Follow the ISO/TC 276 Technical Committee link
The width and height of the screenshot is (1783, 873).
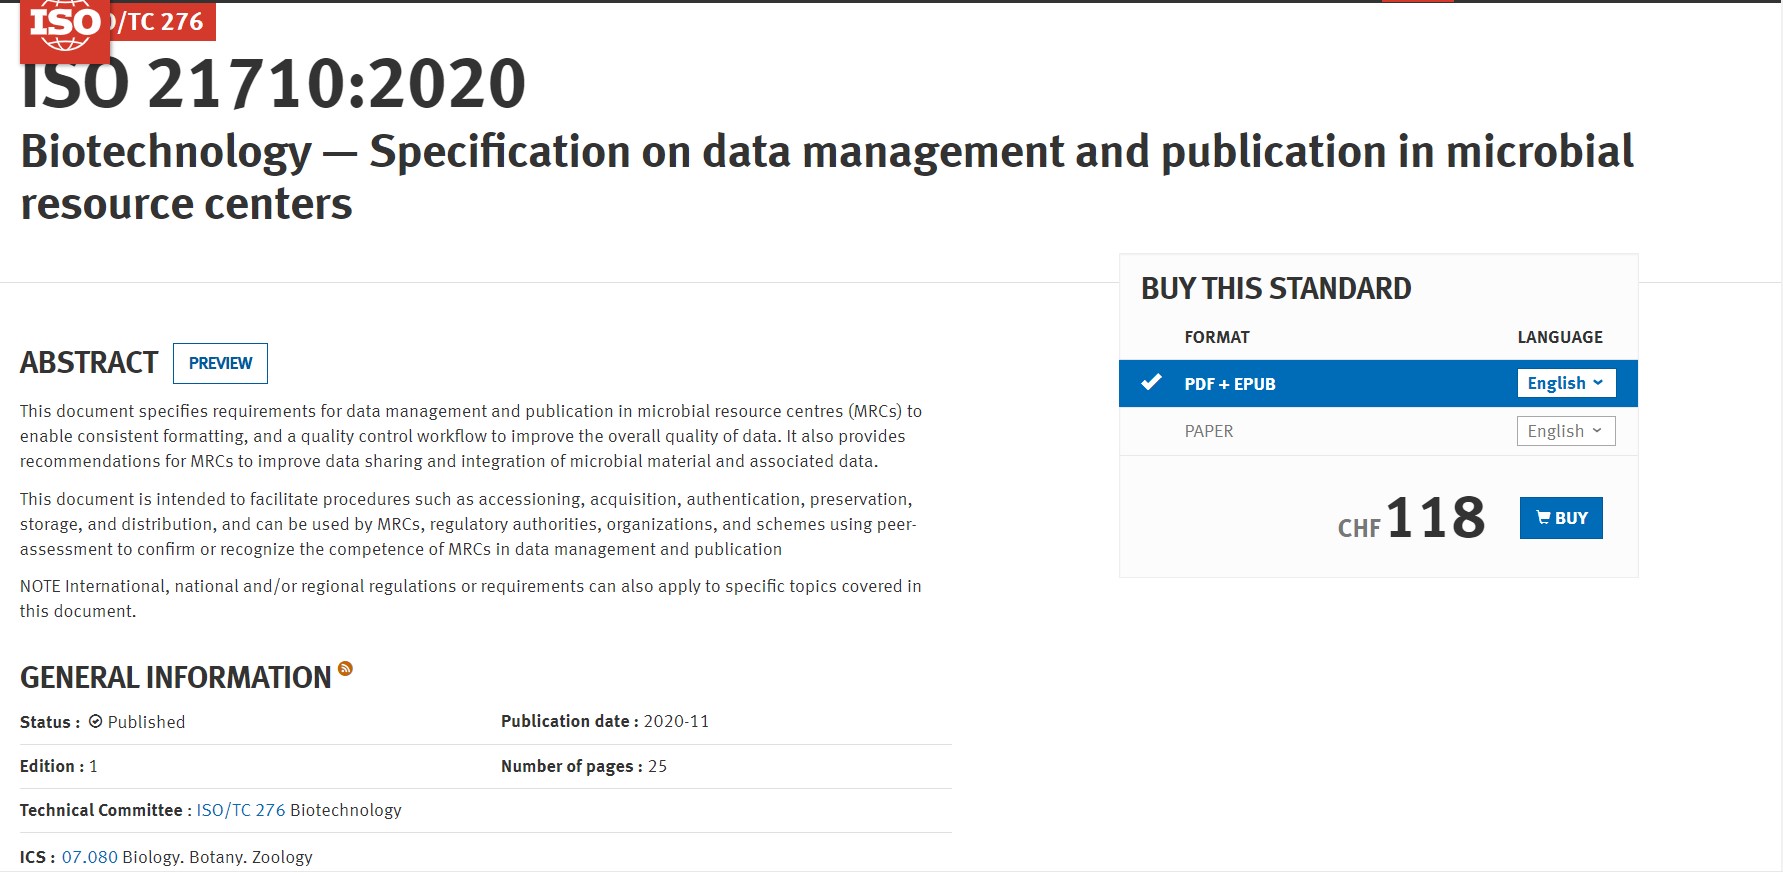pos(240,810)
